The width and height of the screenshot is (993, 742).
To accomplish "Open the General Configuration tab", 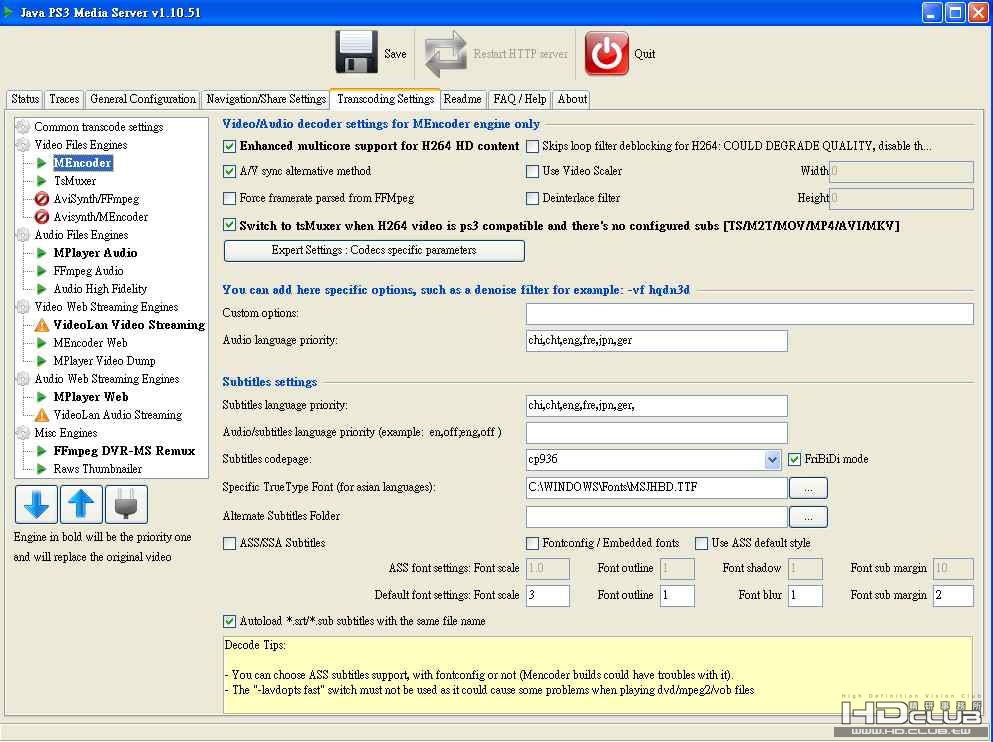I will tap(142, 99).
